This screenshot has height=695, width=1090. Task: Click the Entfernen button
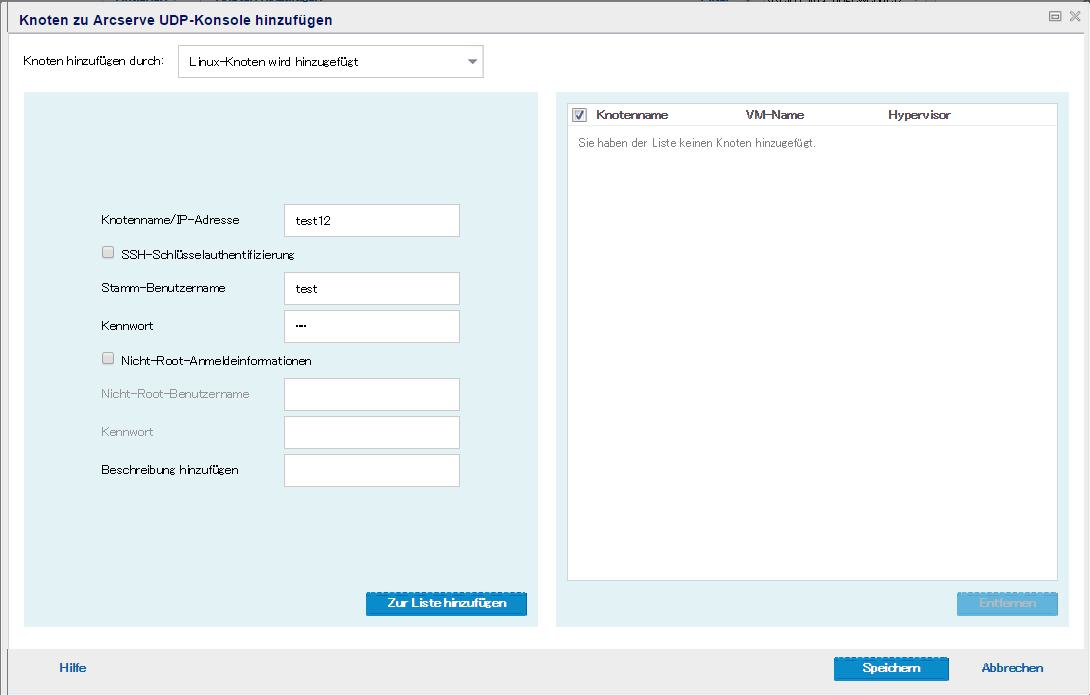click(1007, 603)
